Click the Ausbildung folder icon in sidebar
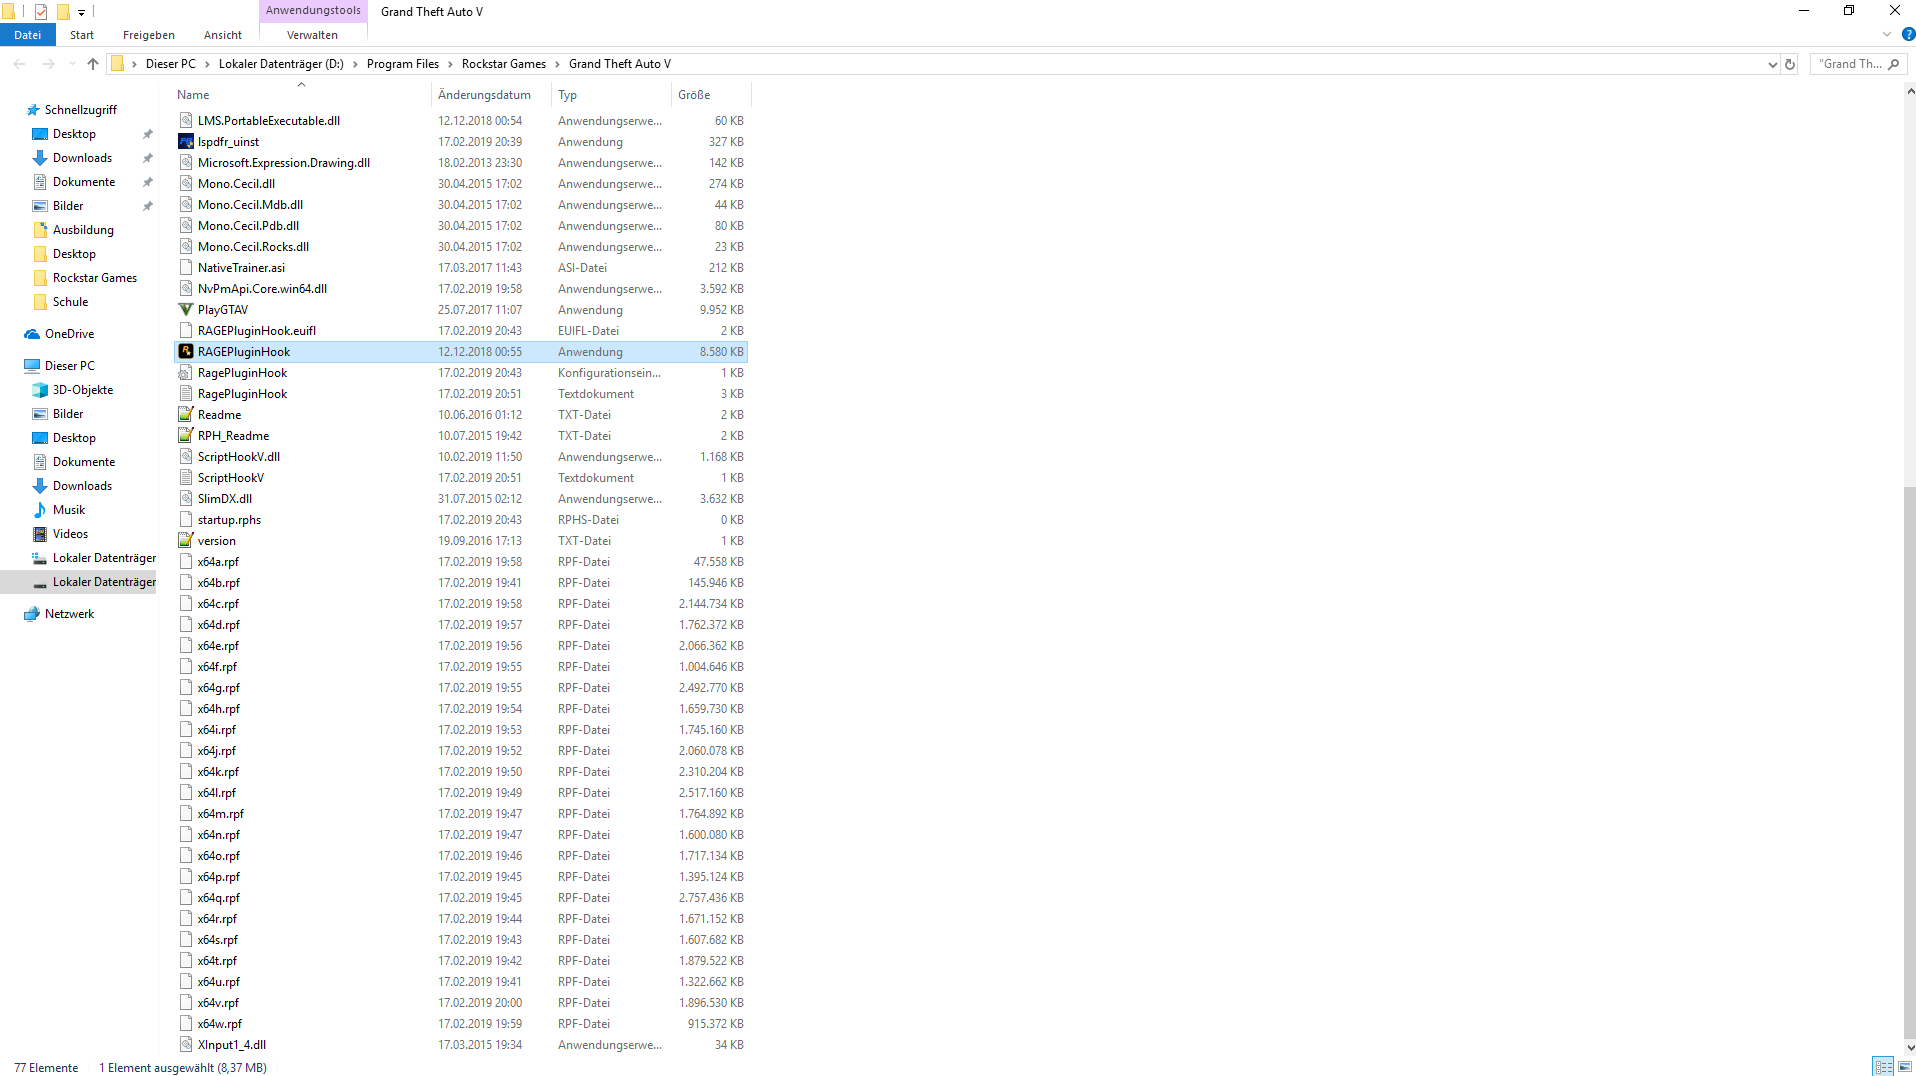This screenshot has height=1076, width=1916. [x=40, y=230]
